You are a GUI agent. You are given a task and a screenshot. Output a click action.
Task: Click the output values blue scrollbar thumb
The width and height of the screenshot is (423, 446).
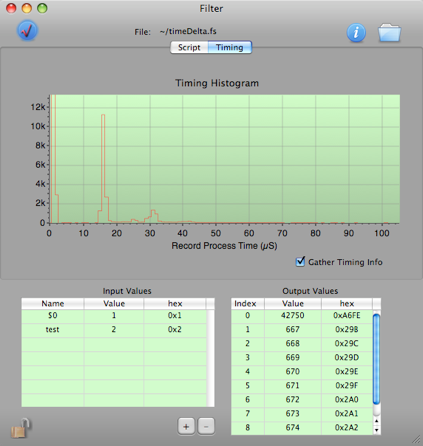(x=377, y=359)
